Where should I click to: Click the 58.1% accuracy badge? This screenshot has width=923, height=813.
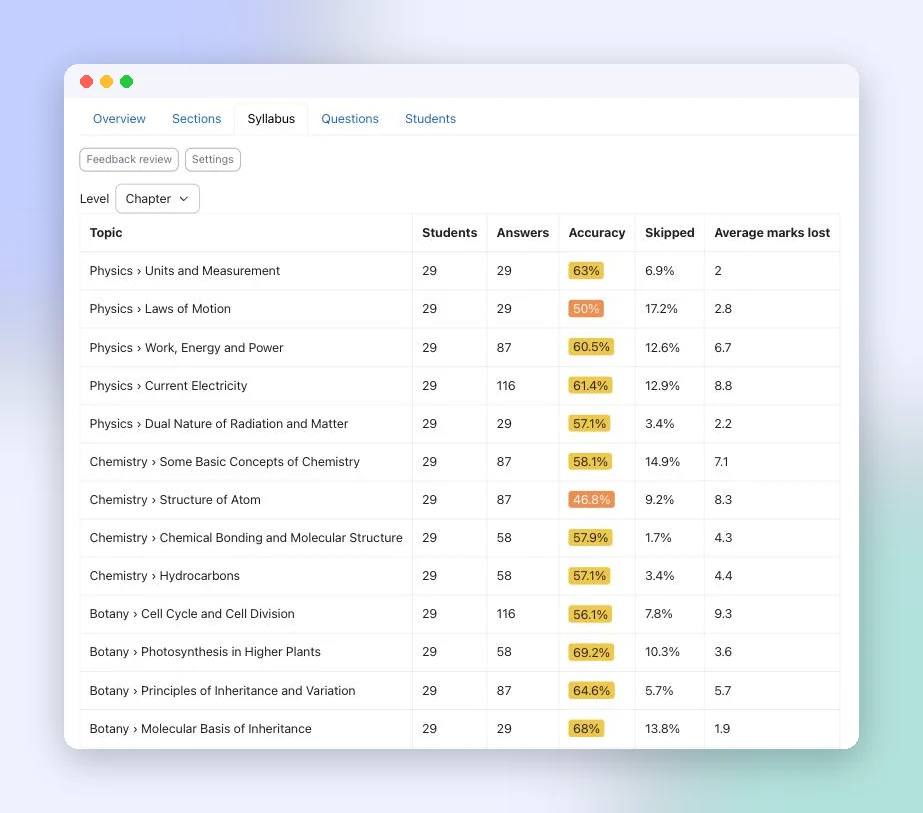tap(590, 462)
